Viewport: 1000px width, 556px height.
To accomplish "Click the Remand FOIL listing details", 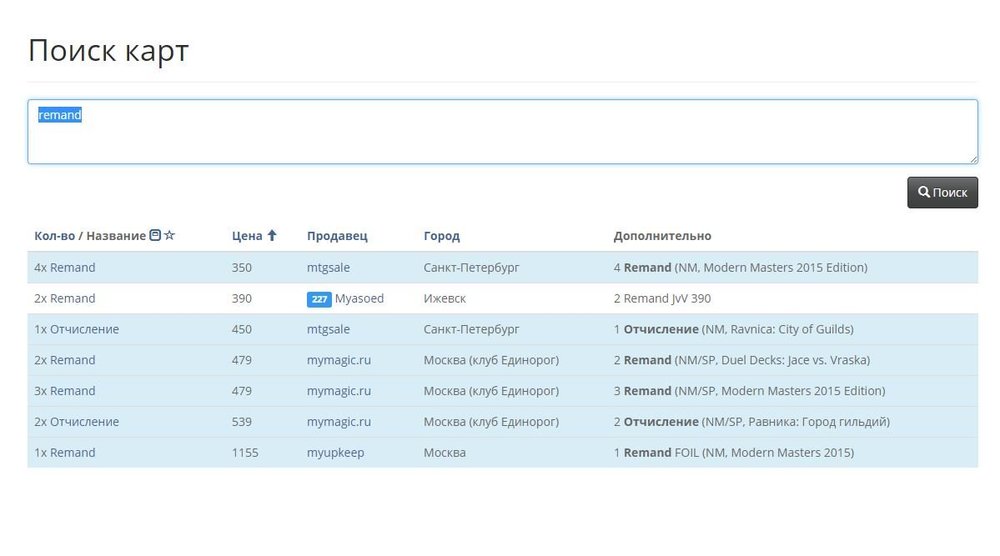I will [733, 453].
